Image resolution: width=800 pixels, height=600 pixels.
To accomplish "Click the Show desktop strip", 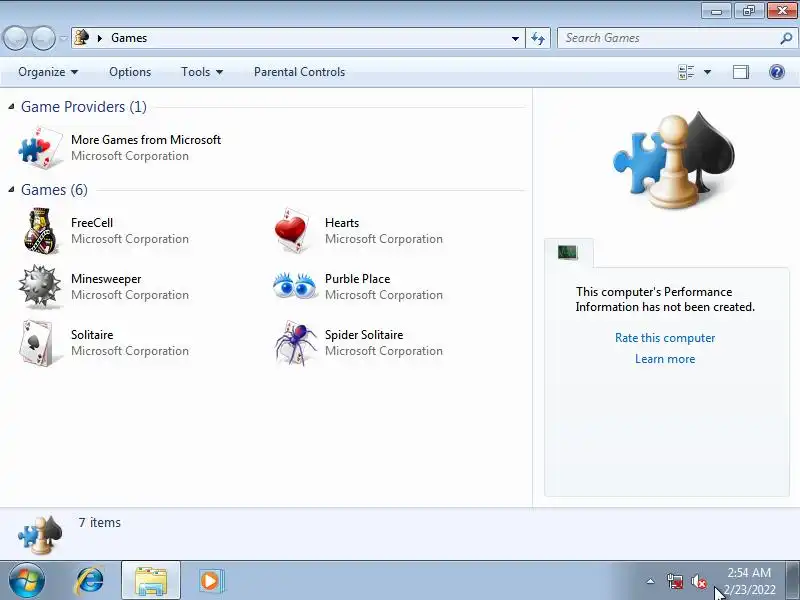I will coord(793,580).
